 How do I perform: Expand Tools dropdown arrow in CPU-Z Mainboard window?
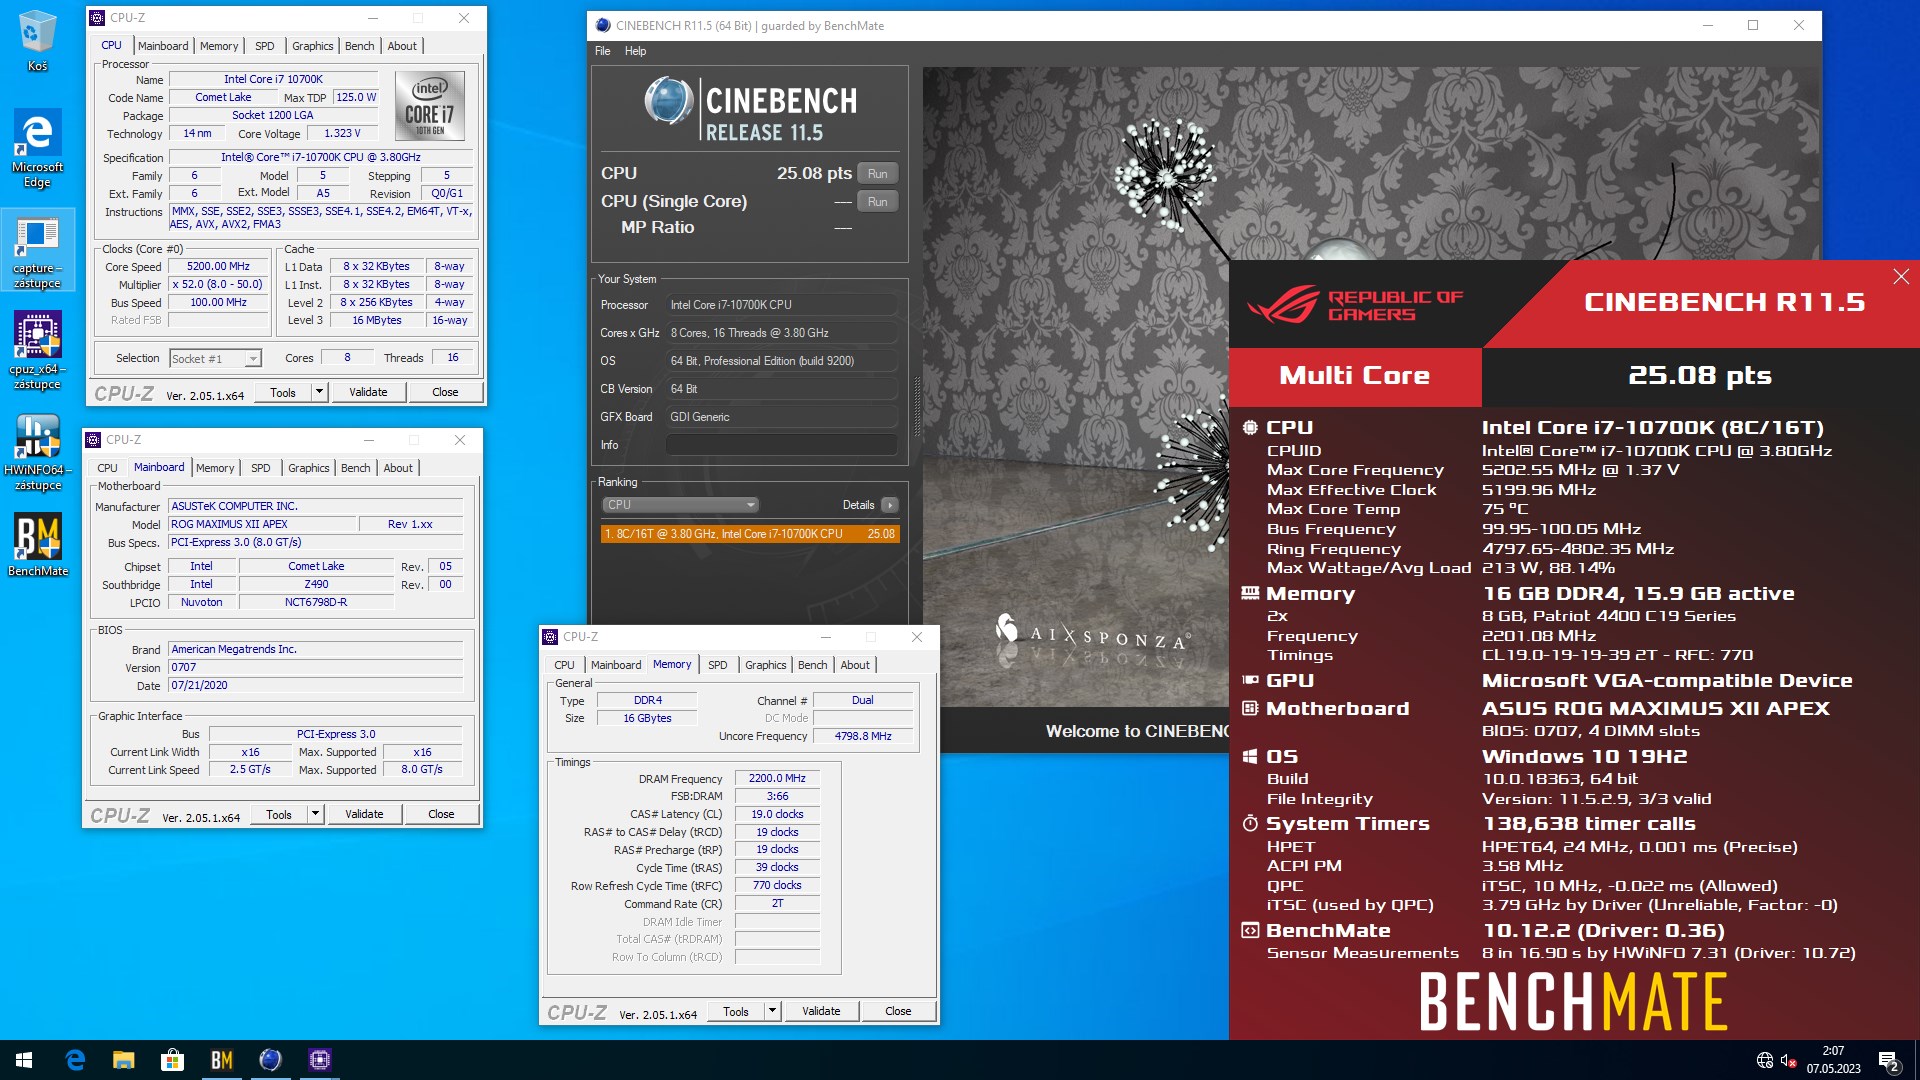pyautogui.click(x=316, y=815)
